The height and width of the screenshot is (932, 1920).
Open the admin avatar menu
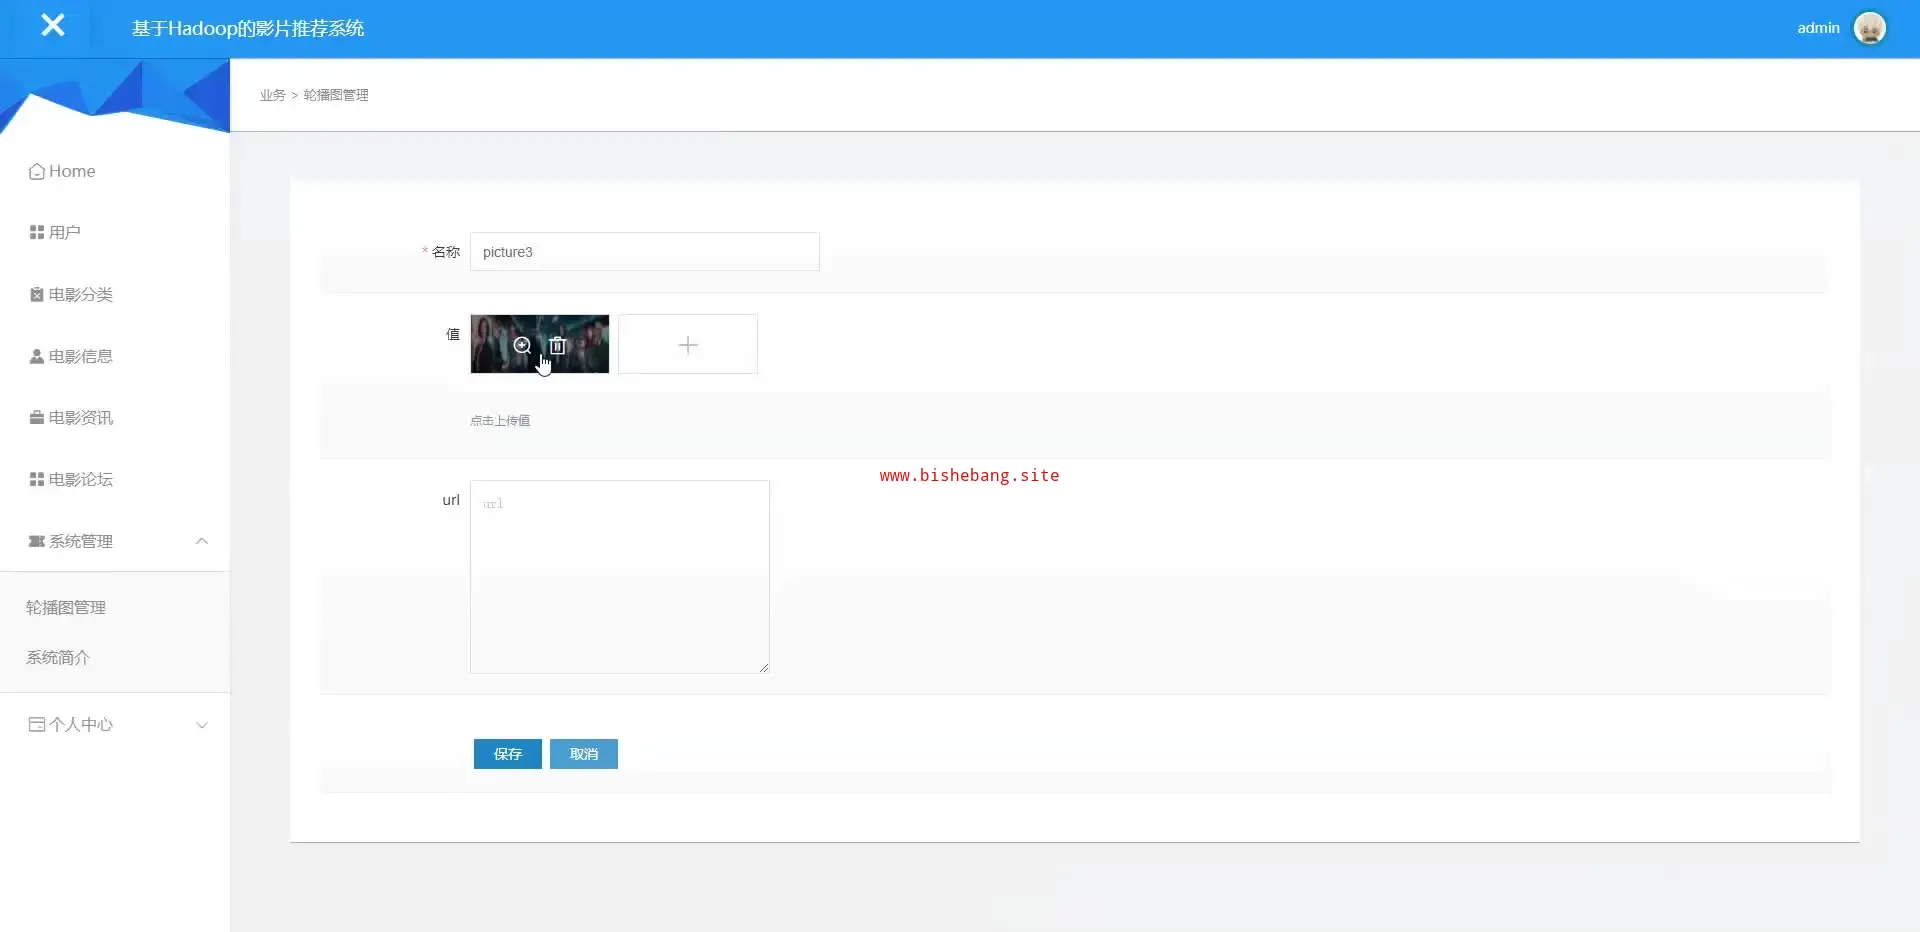(1869, 28)
